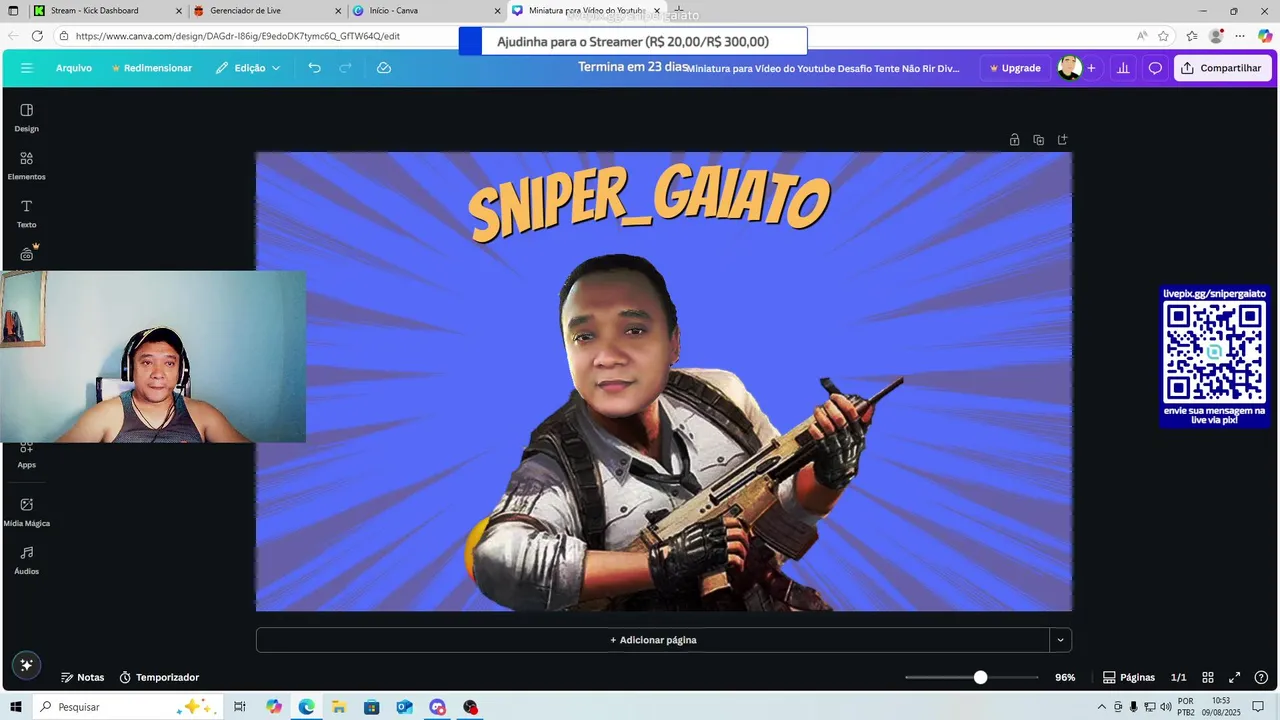This screenshot has height=720, width=1280.
Task: Click the 1/1 page counter
Action: tap(1179, 677)
